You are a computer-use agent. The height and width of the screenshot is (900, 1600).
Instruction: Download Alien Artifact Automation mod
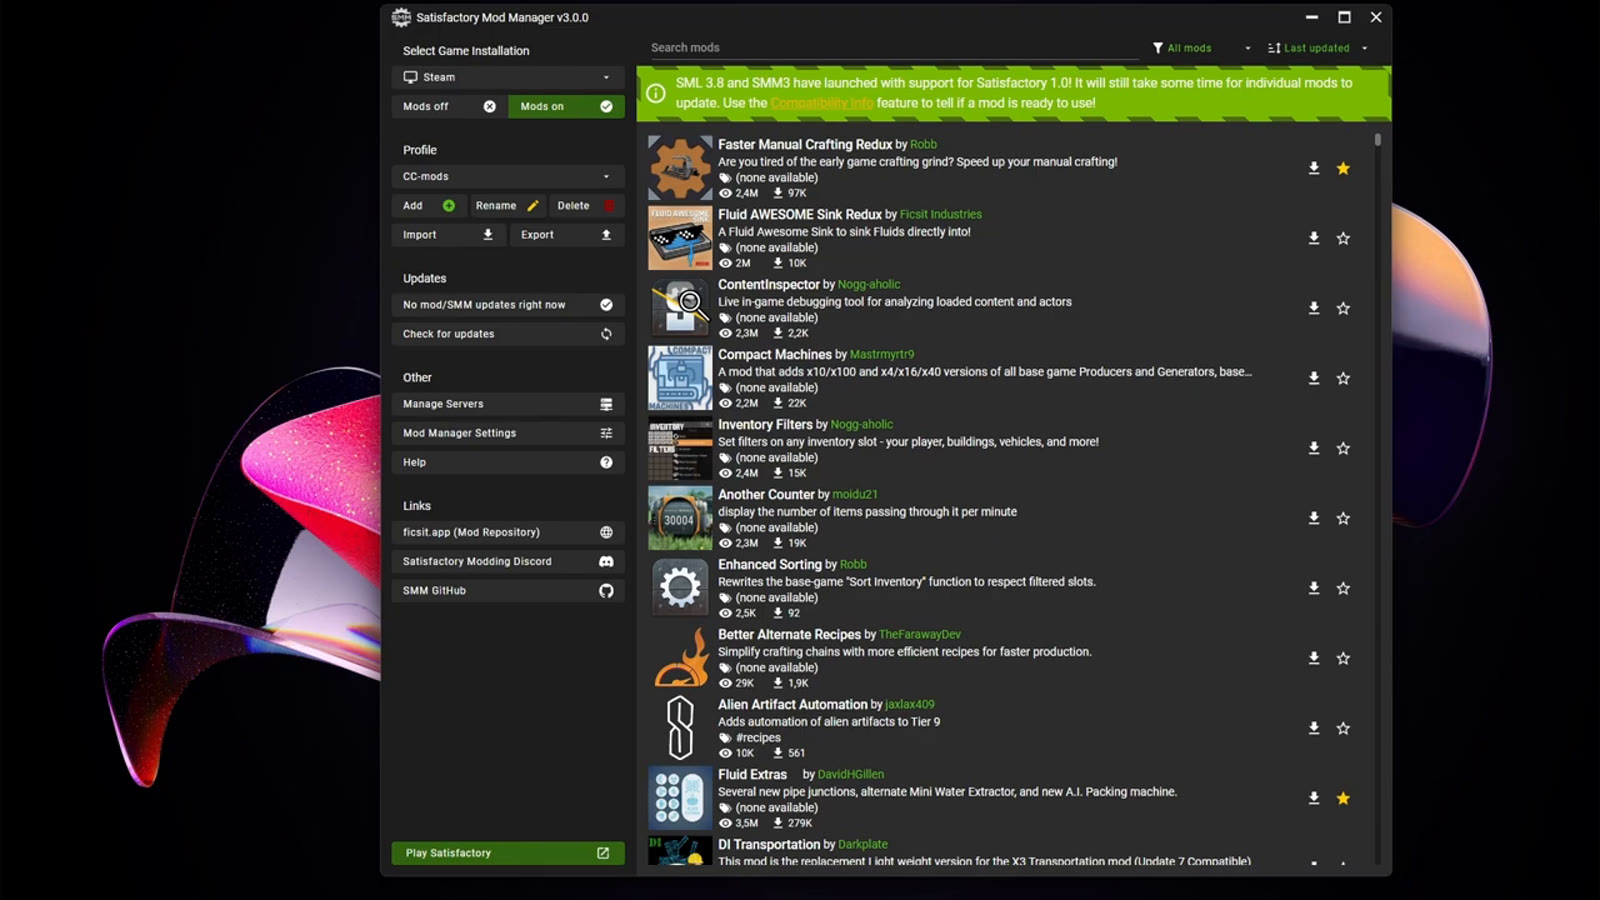[x=1314, y=728]
